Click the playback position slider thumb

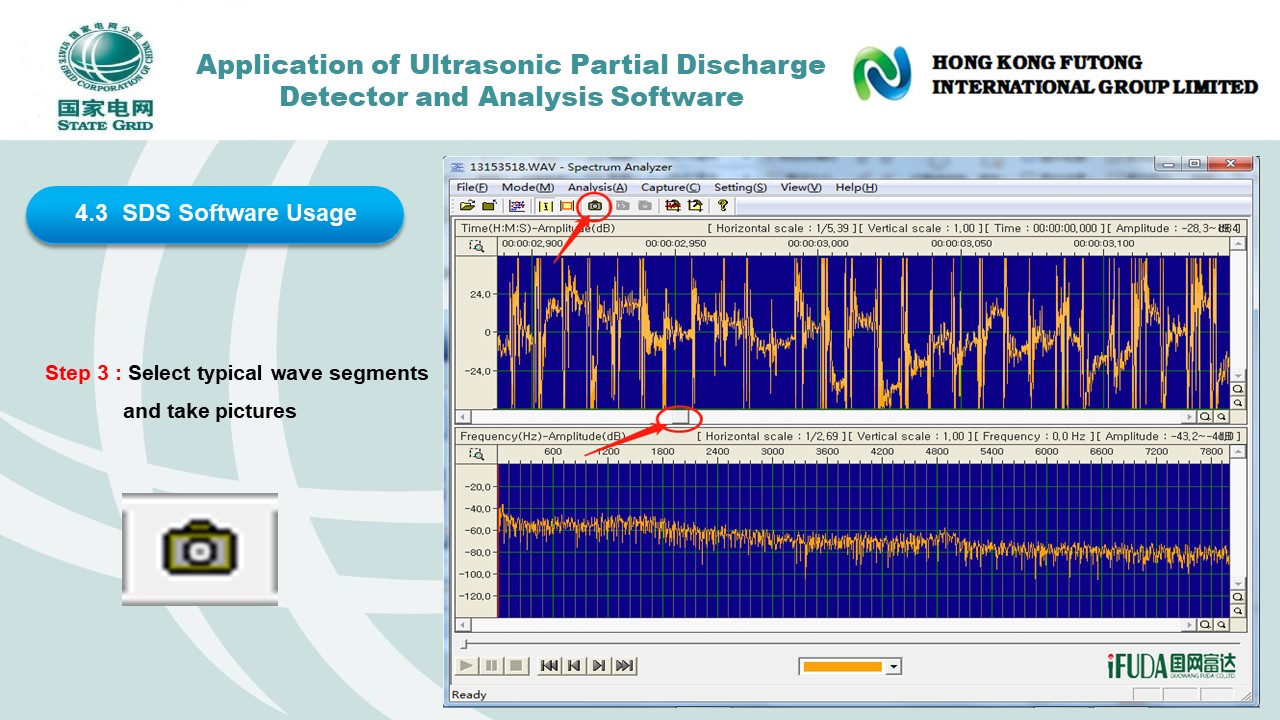click(x=463, y=644)
